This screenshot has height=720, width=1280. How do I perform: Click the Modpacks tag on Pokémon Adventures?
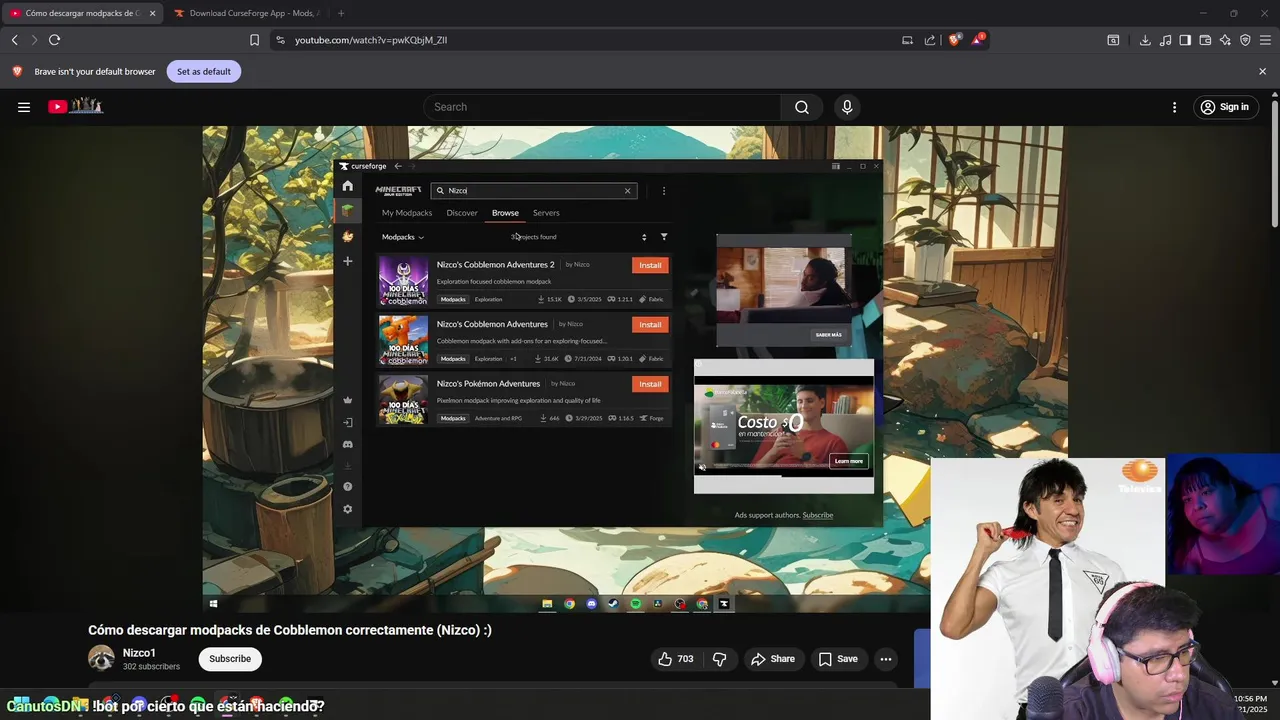[453, 418]
